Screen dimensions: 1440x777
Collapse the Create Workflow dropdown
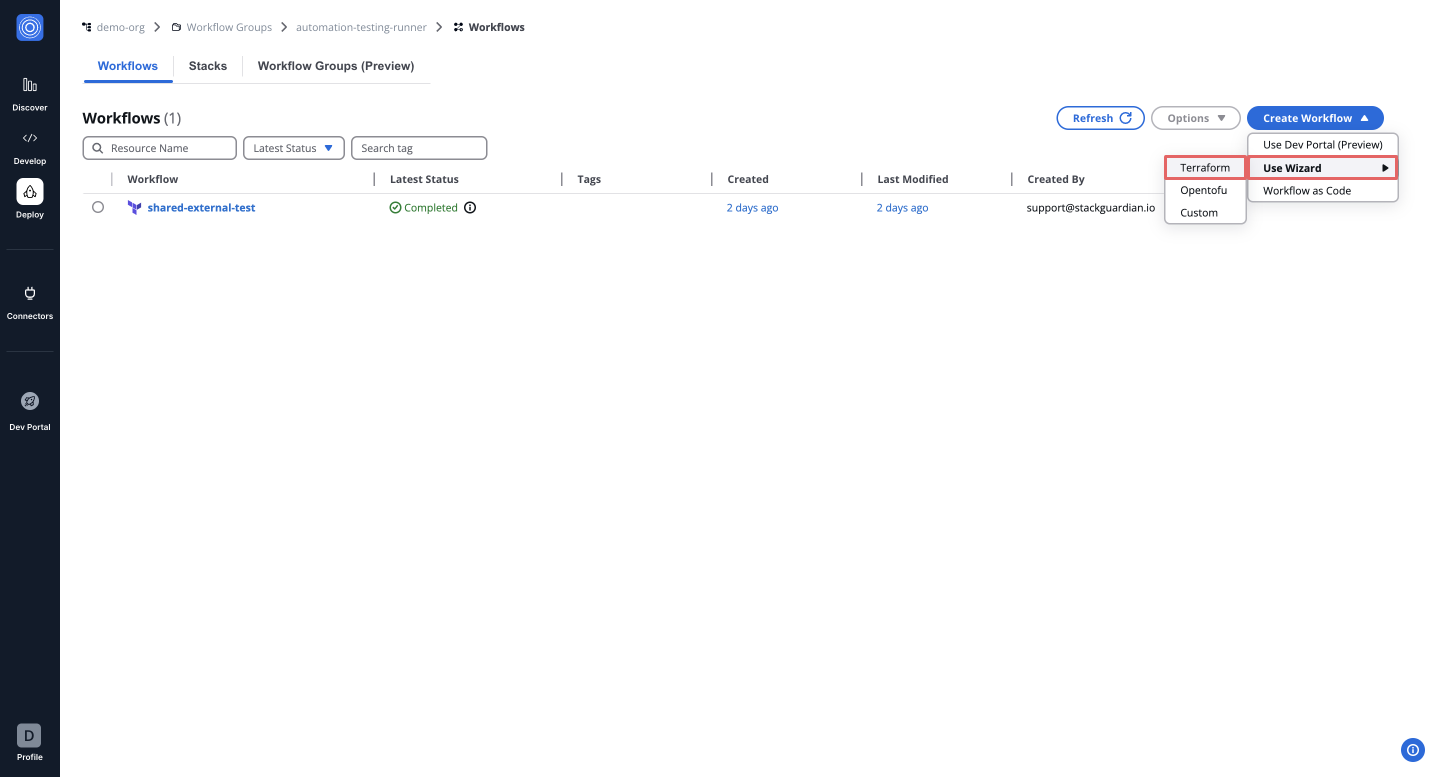click(1315, 118)
